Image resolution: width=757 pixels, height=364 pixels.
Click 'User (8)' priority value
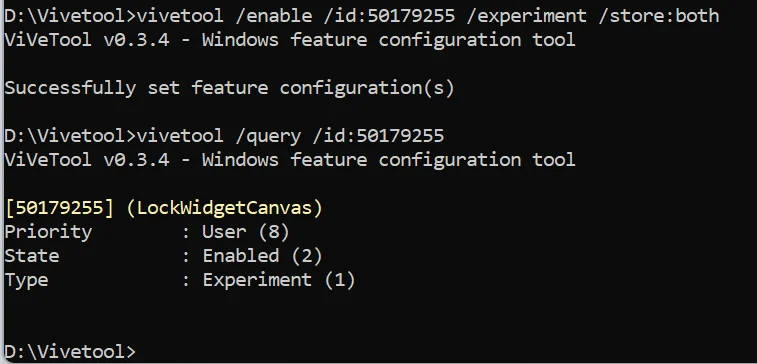(246, 232)
